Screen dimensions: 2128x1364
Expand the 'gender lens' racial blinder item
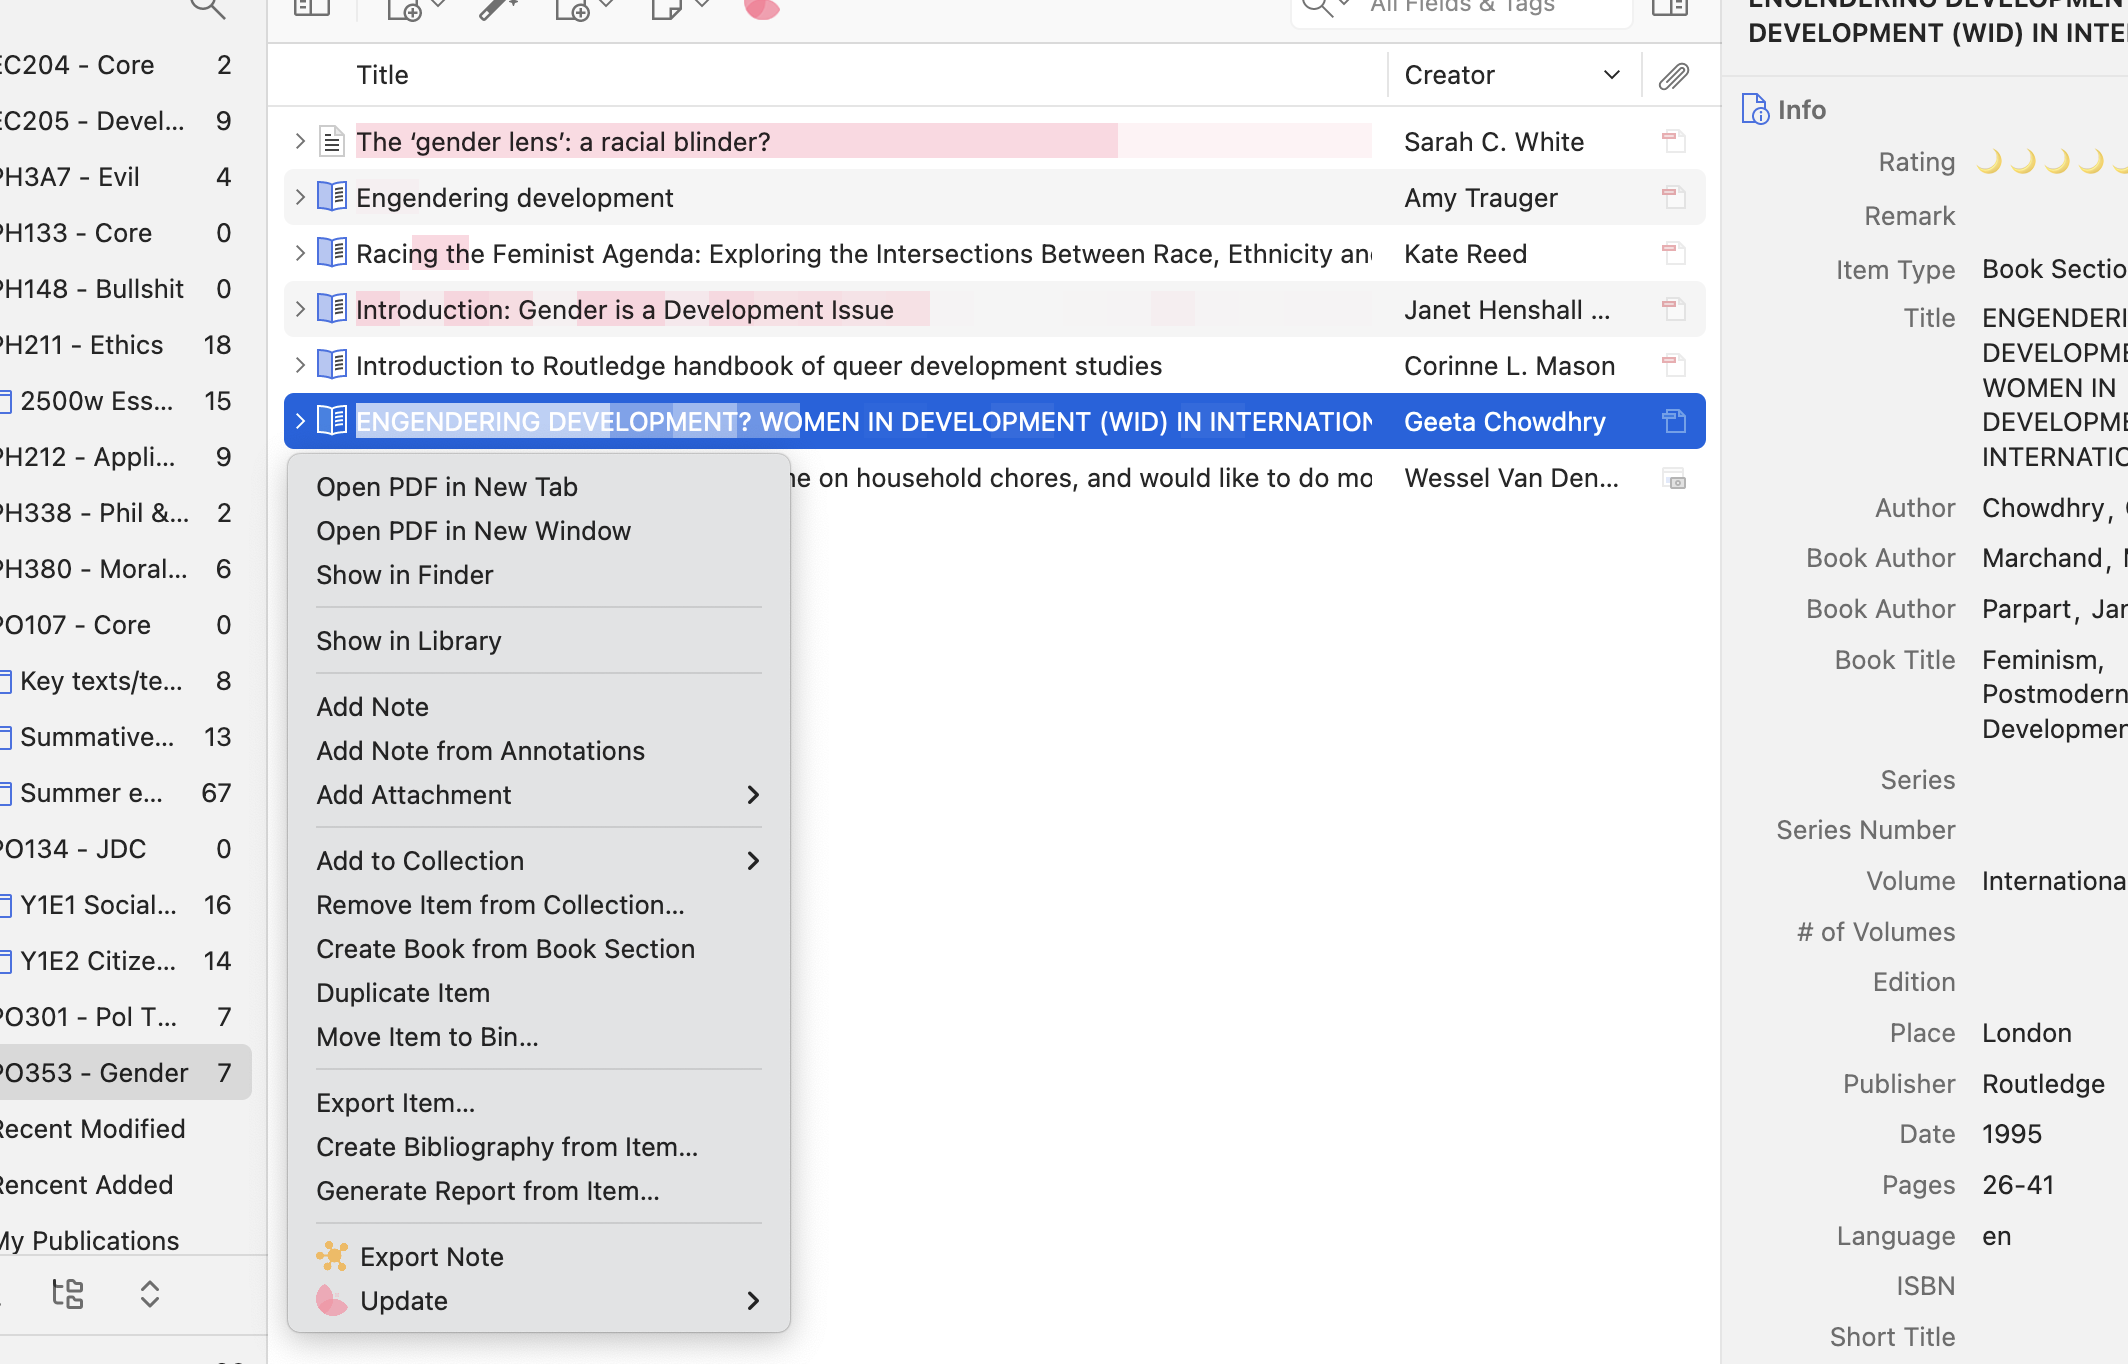pyautogui.click(x=300, y=142)
